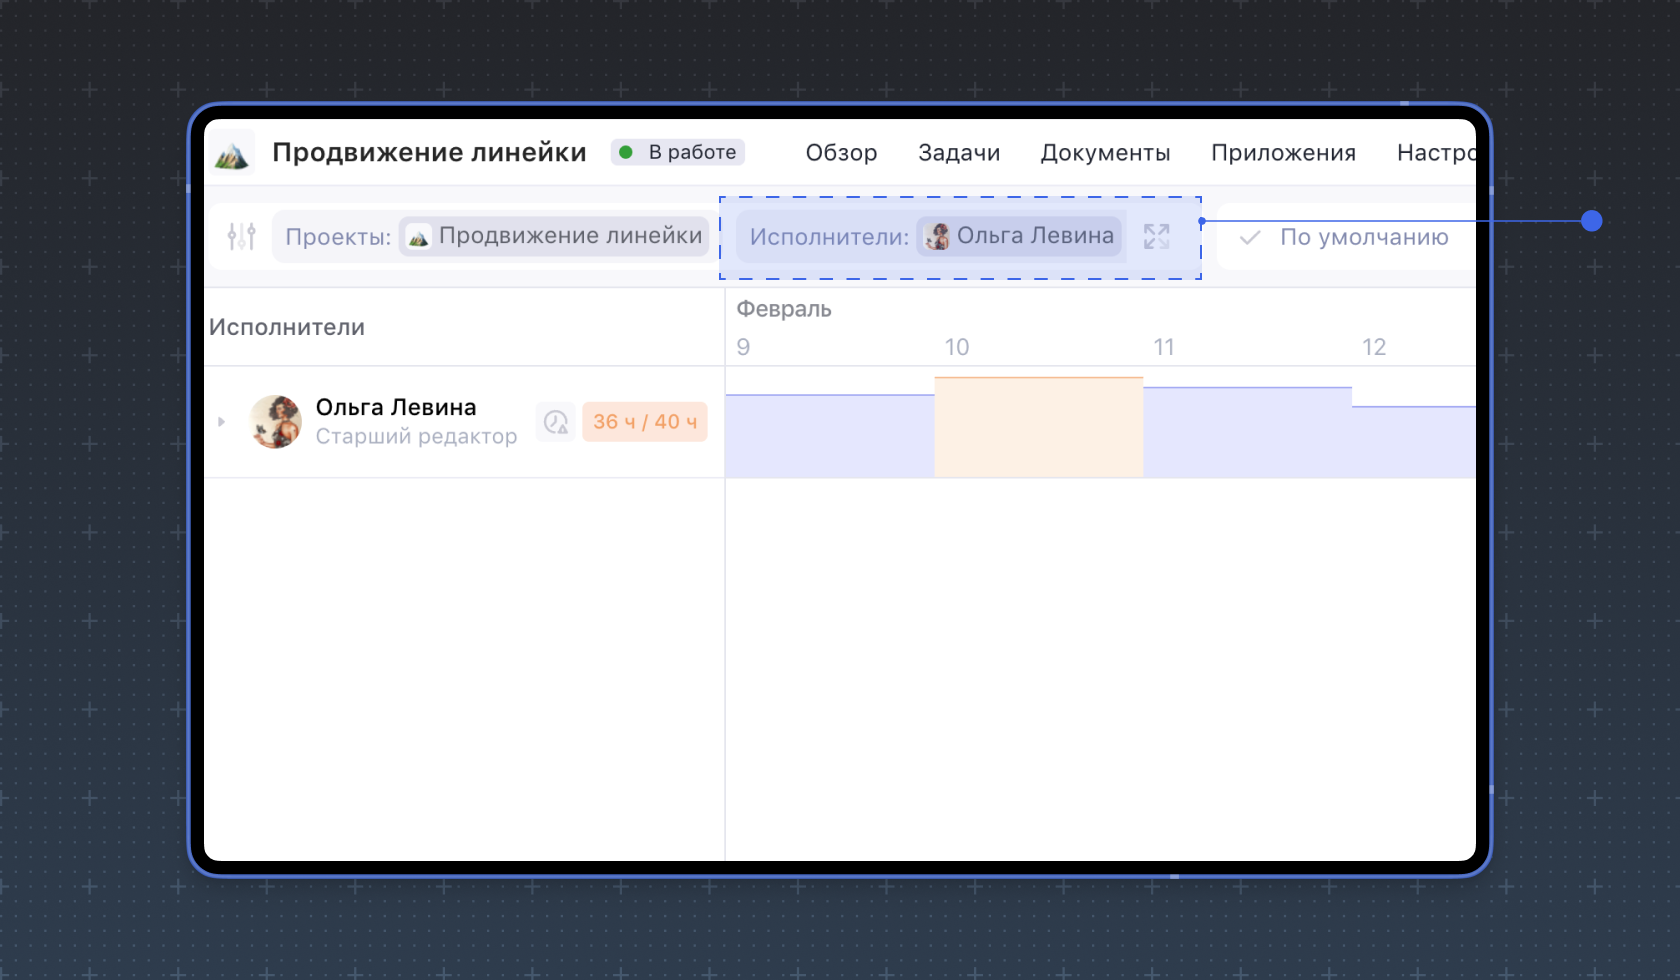Toggle the По умолчанию view option

click(x=1363, y=238)
